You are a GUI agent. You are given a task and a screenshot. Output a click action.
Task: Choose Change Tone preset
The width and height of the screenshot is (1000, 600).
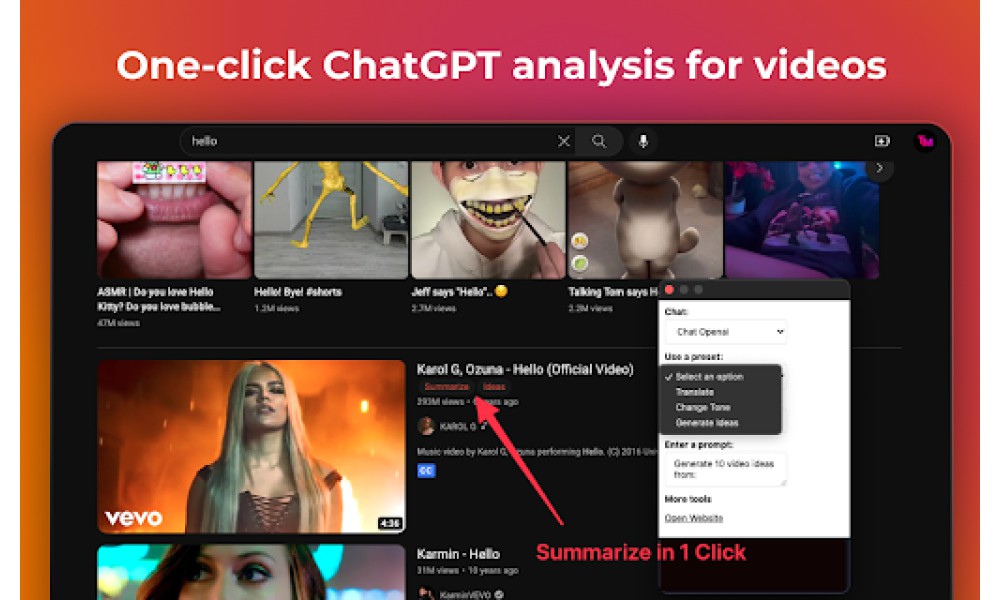point(703,407)
